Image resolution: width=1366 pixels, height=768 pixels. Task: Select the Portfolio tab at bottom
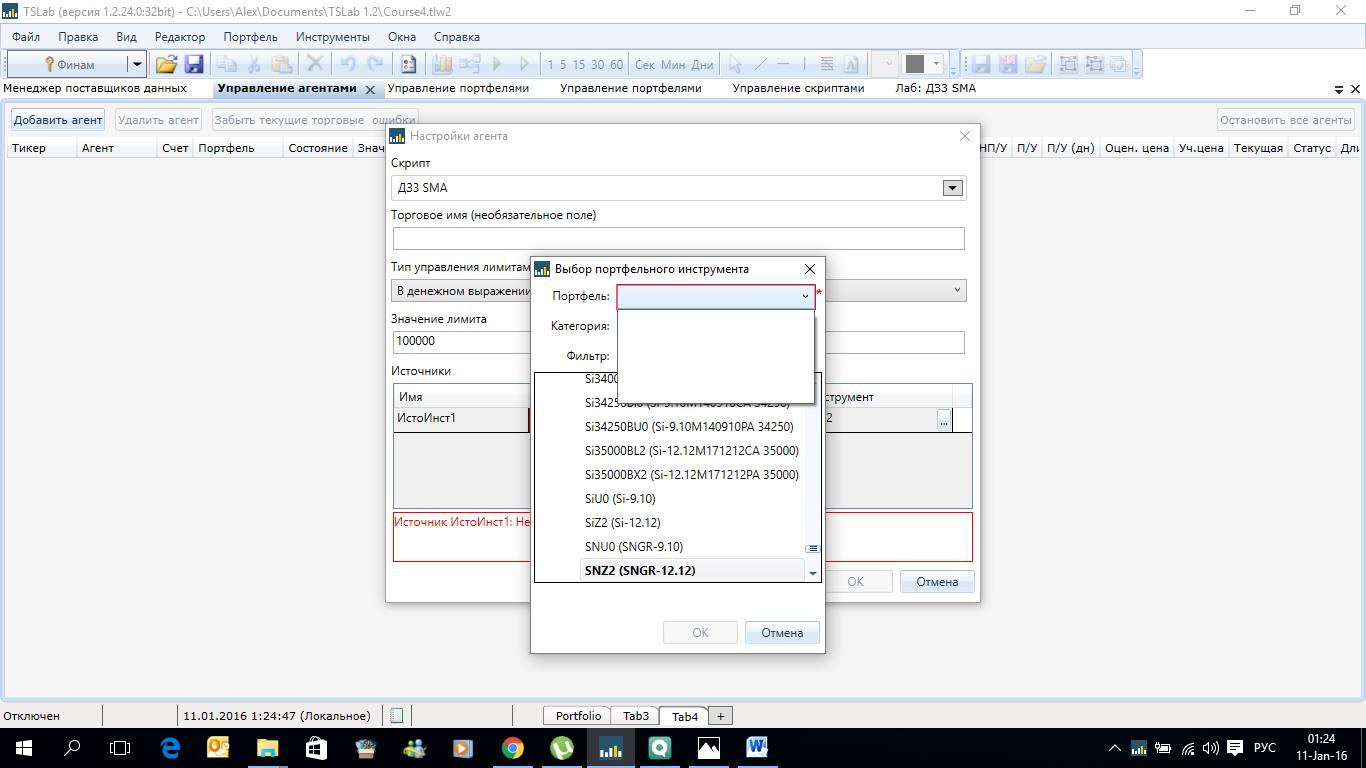578,716
